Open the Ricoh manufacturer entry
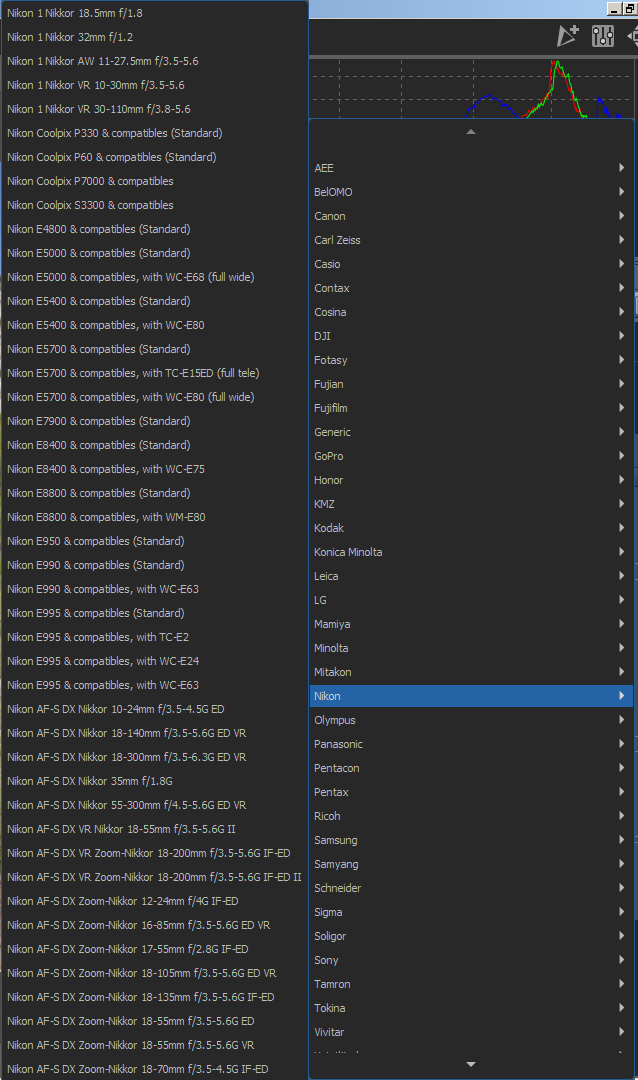 pyautogui.click(x=471, y=816)
